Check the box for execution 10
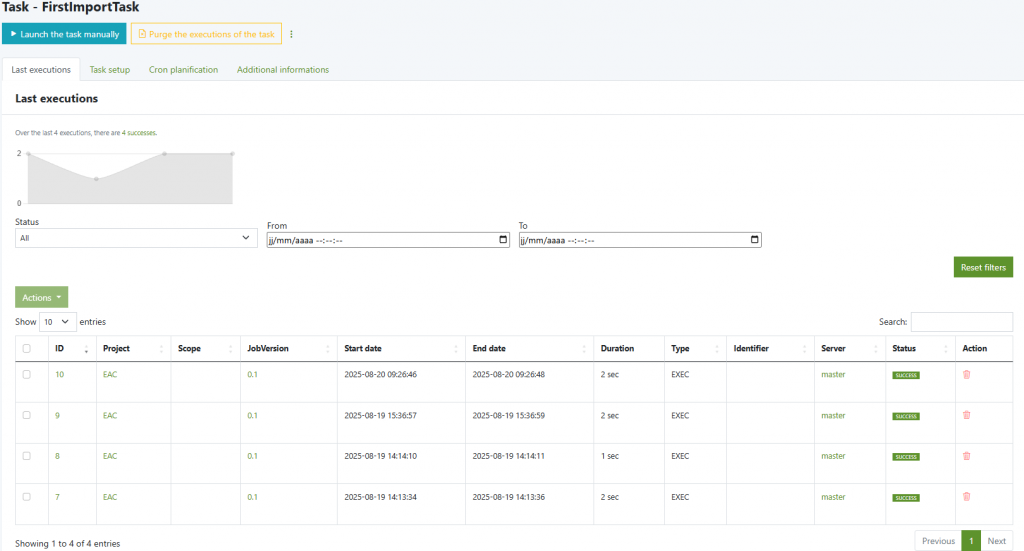 (x=27, y=374)
